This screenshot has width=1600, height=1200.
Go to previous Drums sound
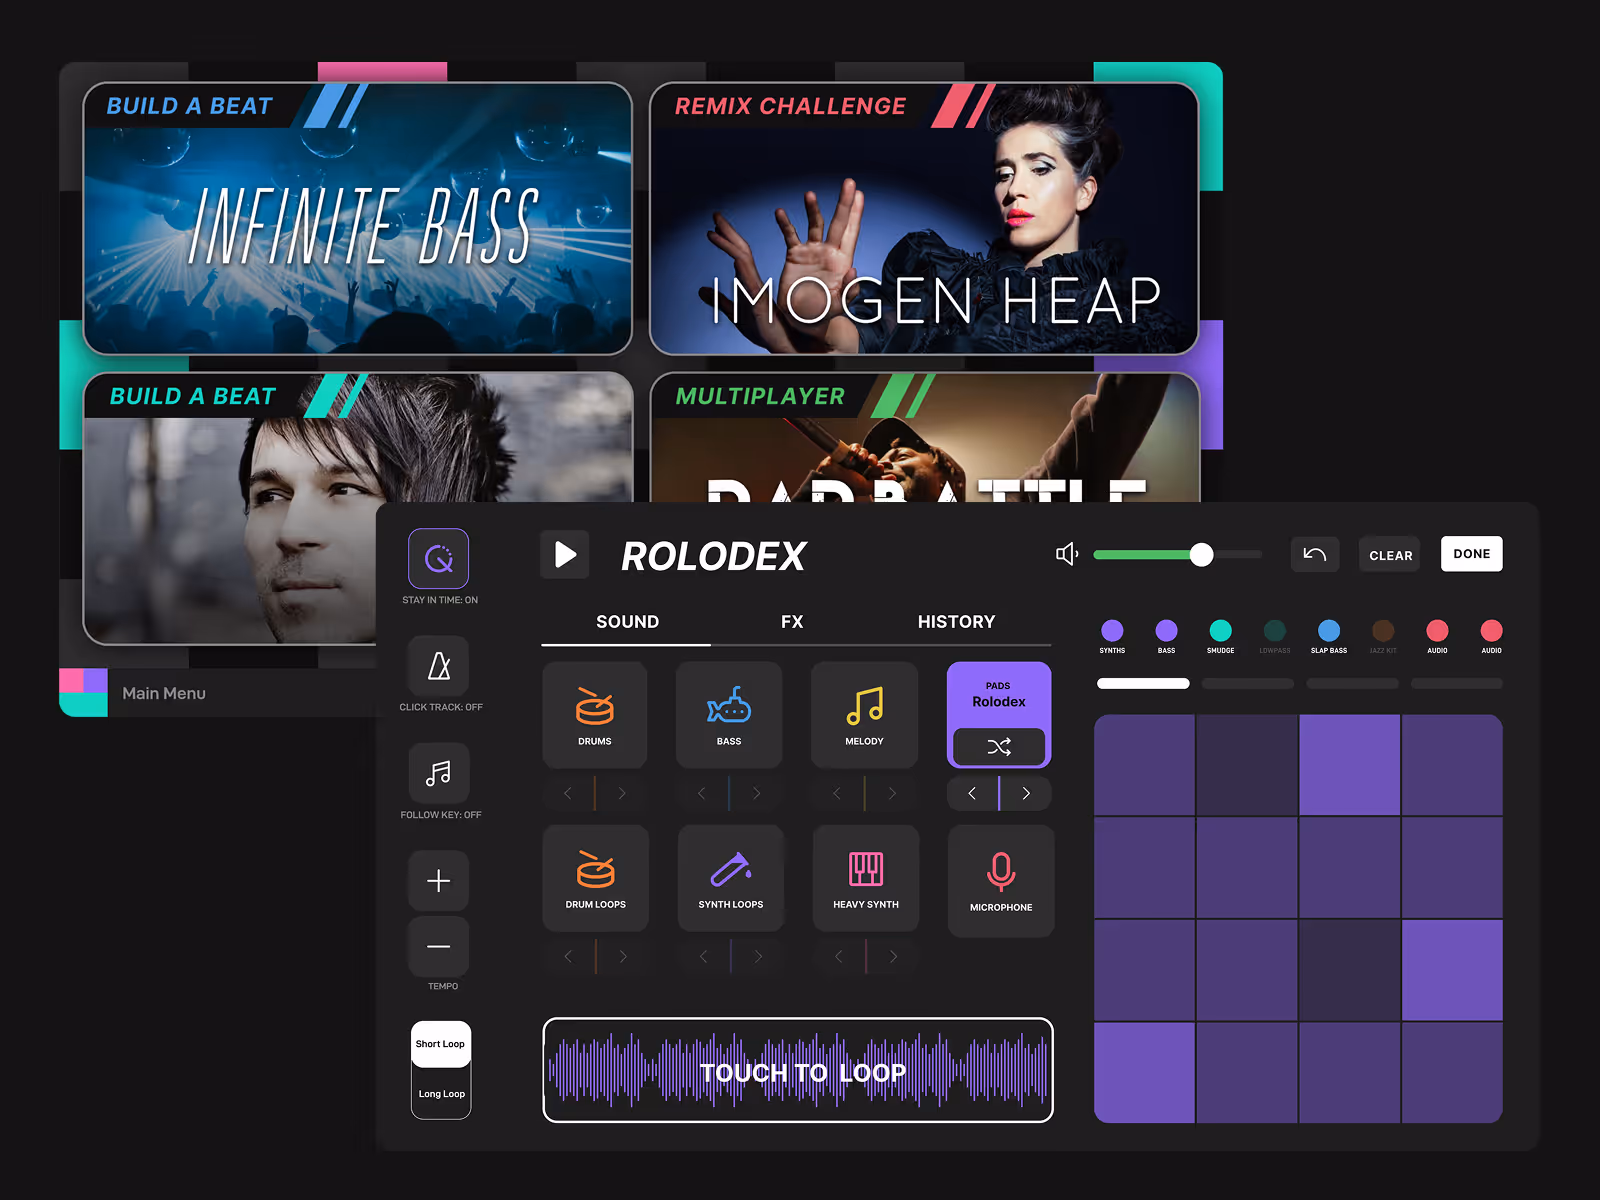(568, 793)
